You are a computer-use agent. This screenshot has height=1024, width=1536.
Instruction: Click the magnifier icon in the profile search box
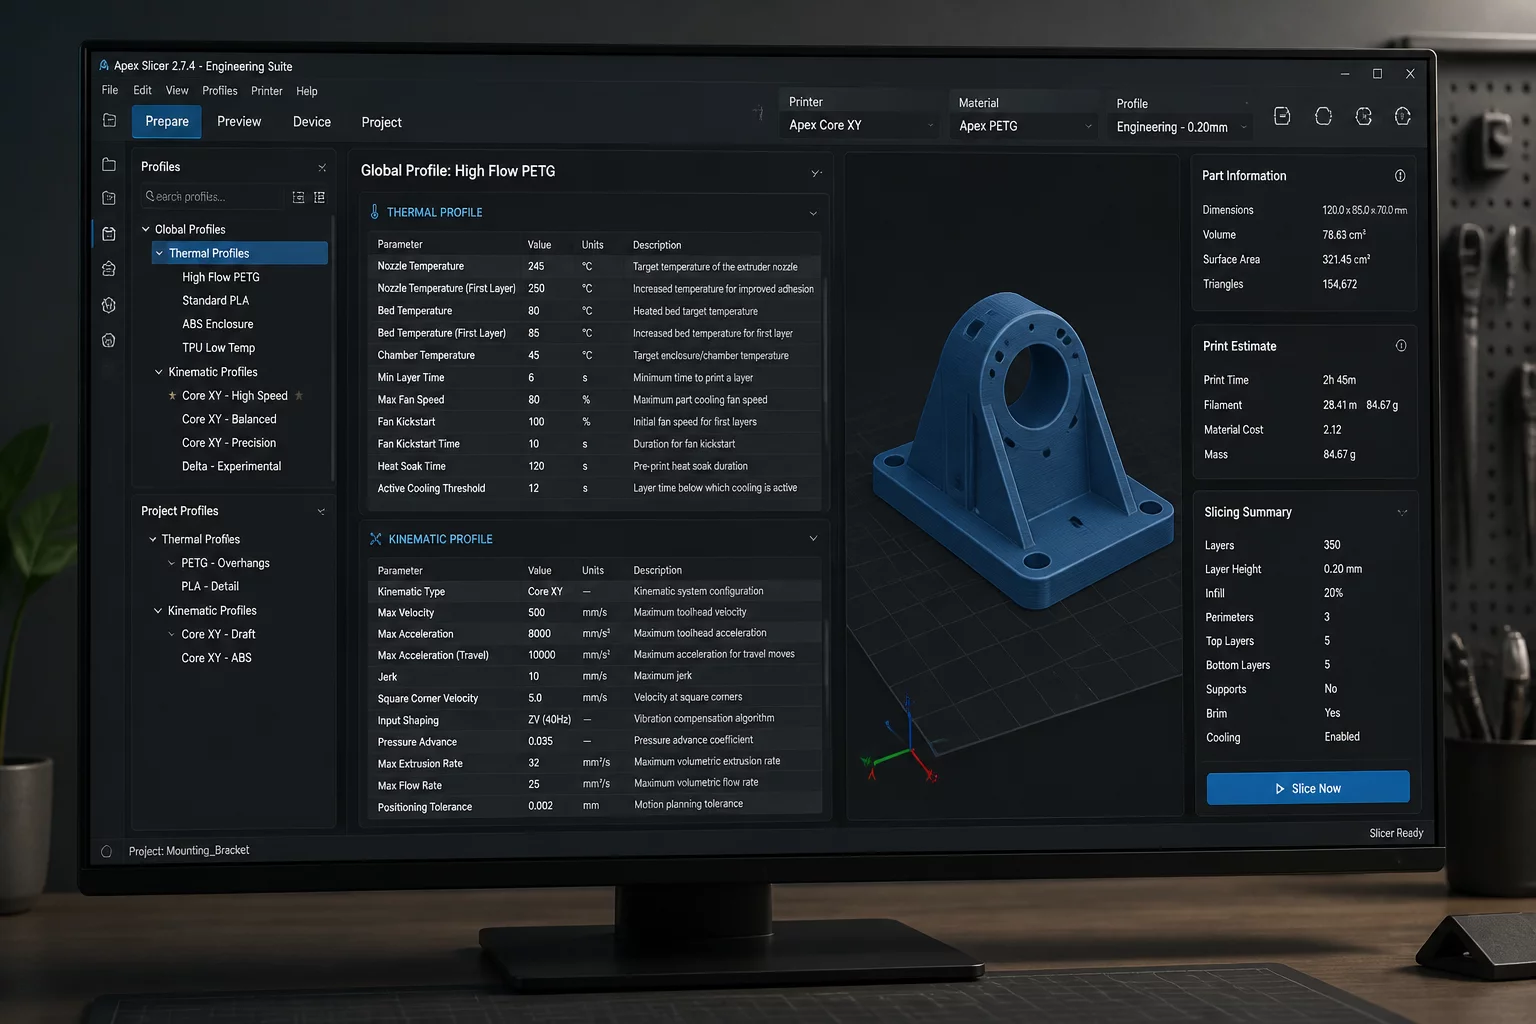(150, 197)
